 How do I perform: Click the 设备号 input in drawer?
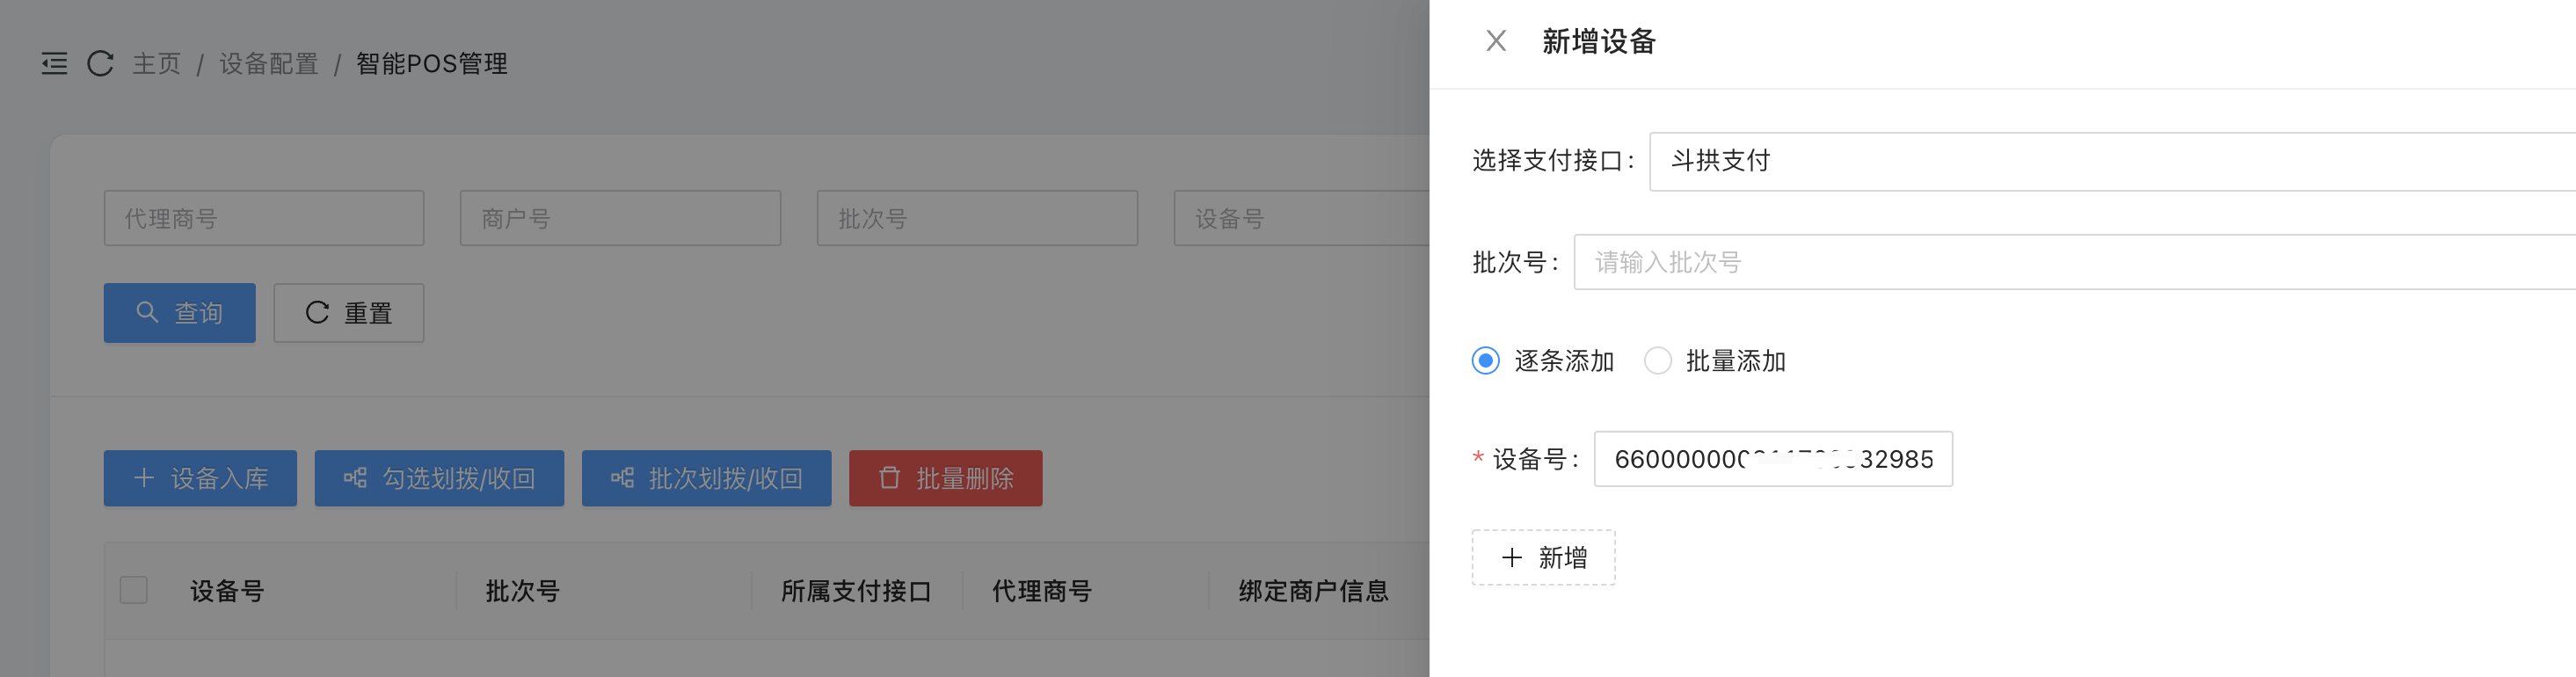click(1772, 459)
